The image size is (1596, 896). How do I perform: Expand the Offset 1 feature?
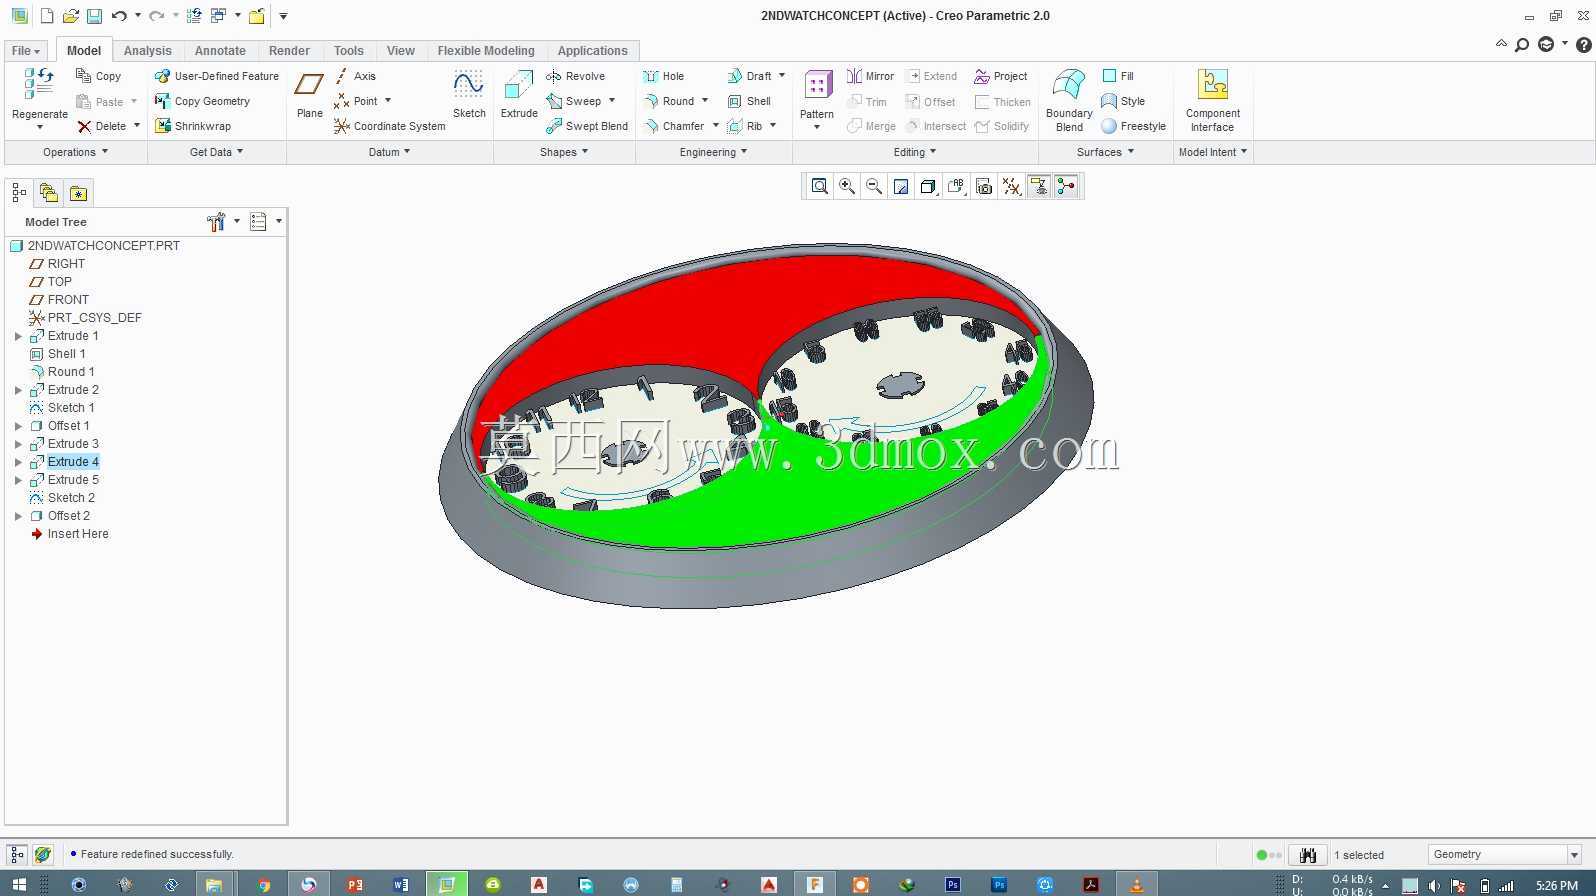(18, 426)
